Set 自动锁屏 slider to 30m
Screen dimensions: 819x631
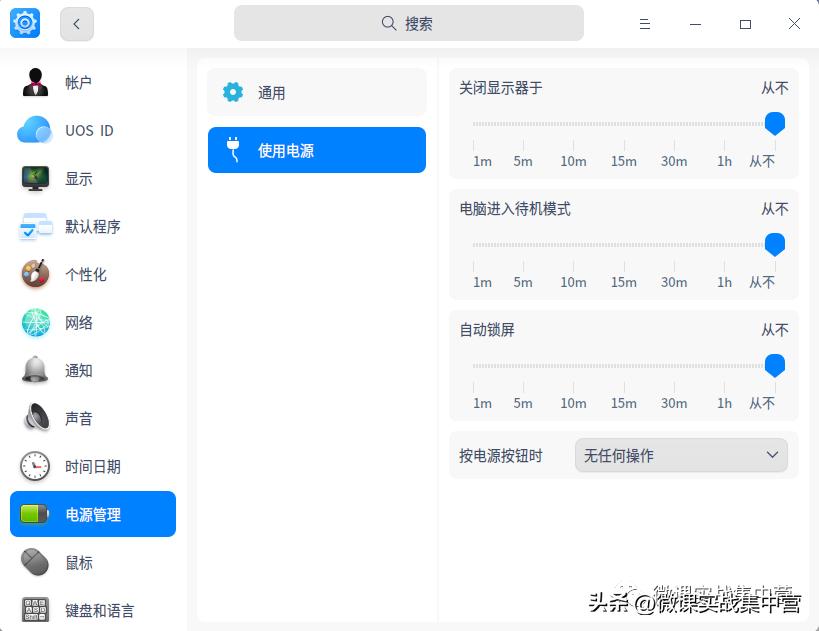coord(674,365)
